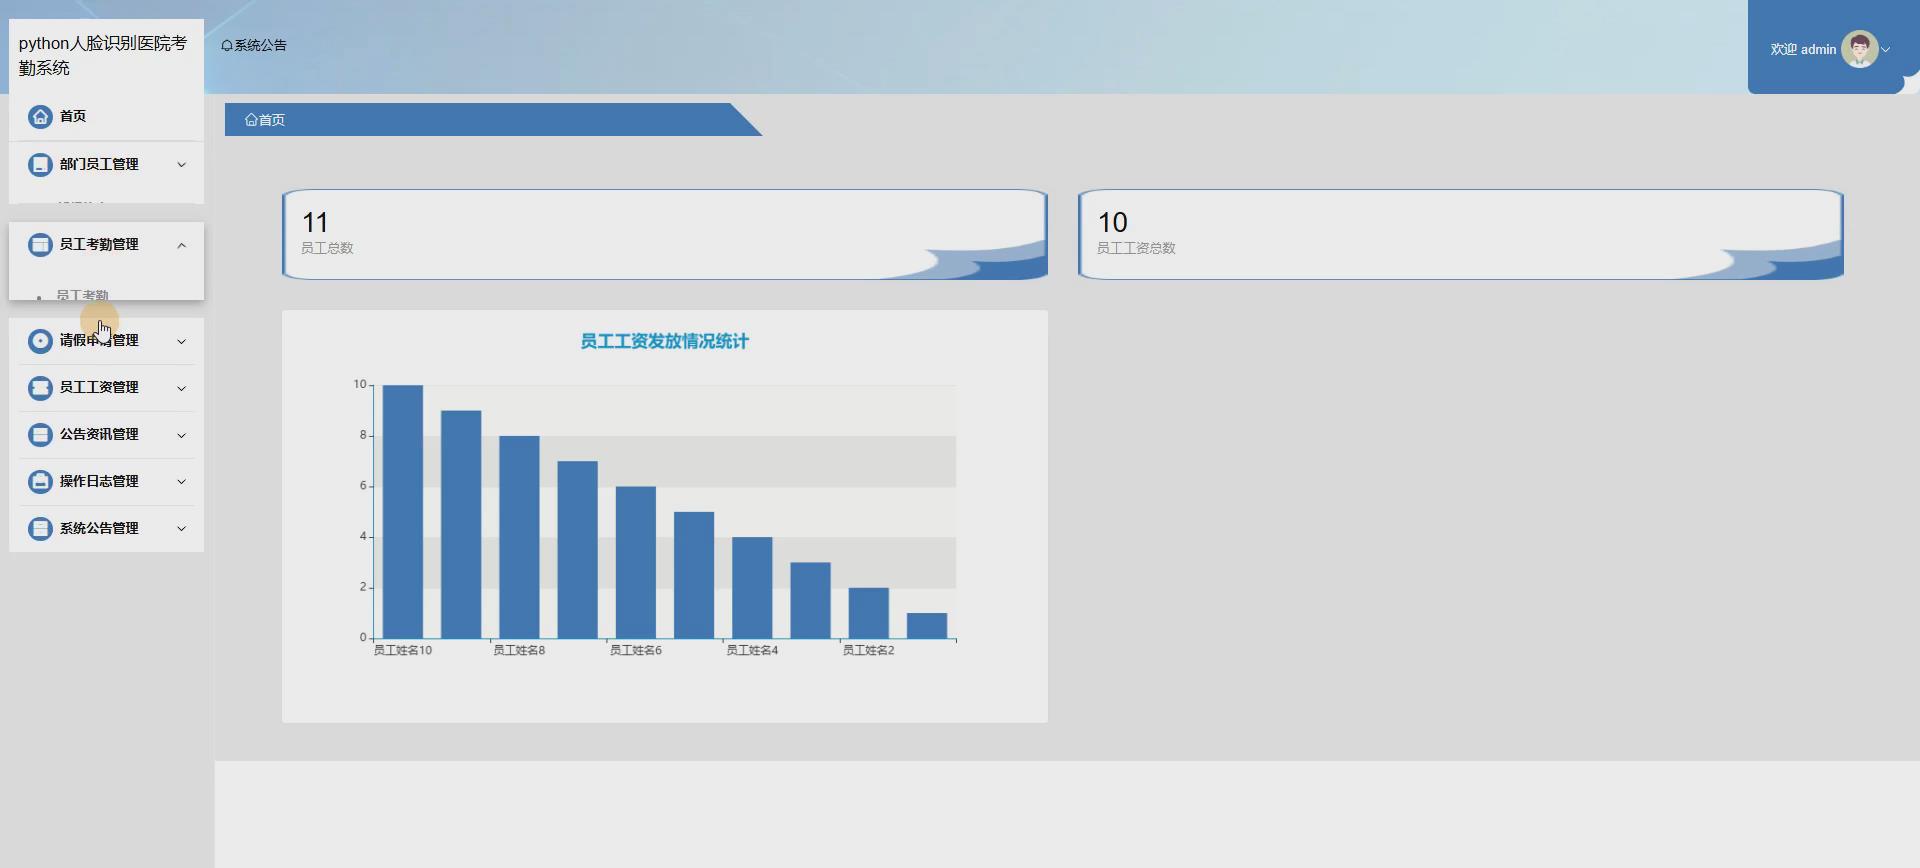Click the tallest bar for 员工姓名10

[403, 512]
